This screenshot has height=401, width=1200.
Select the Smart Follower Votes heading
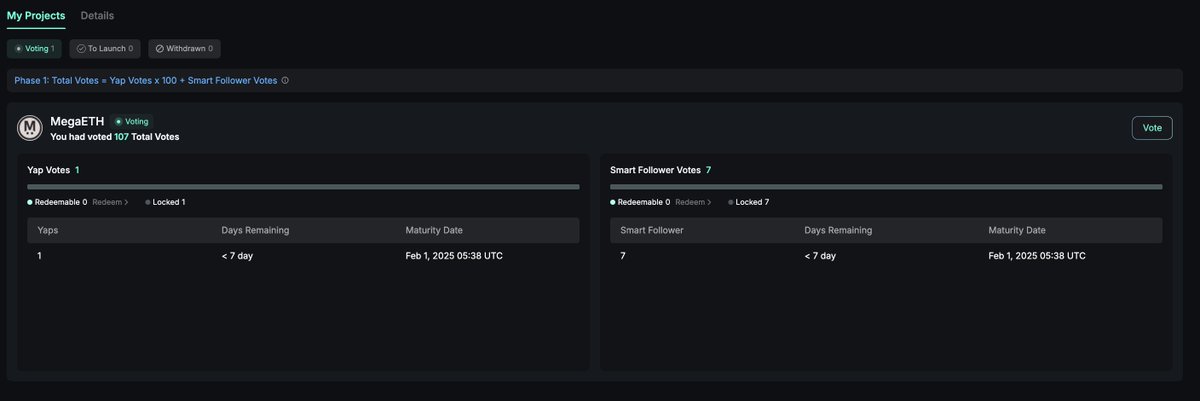point(661,170)
